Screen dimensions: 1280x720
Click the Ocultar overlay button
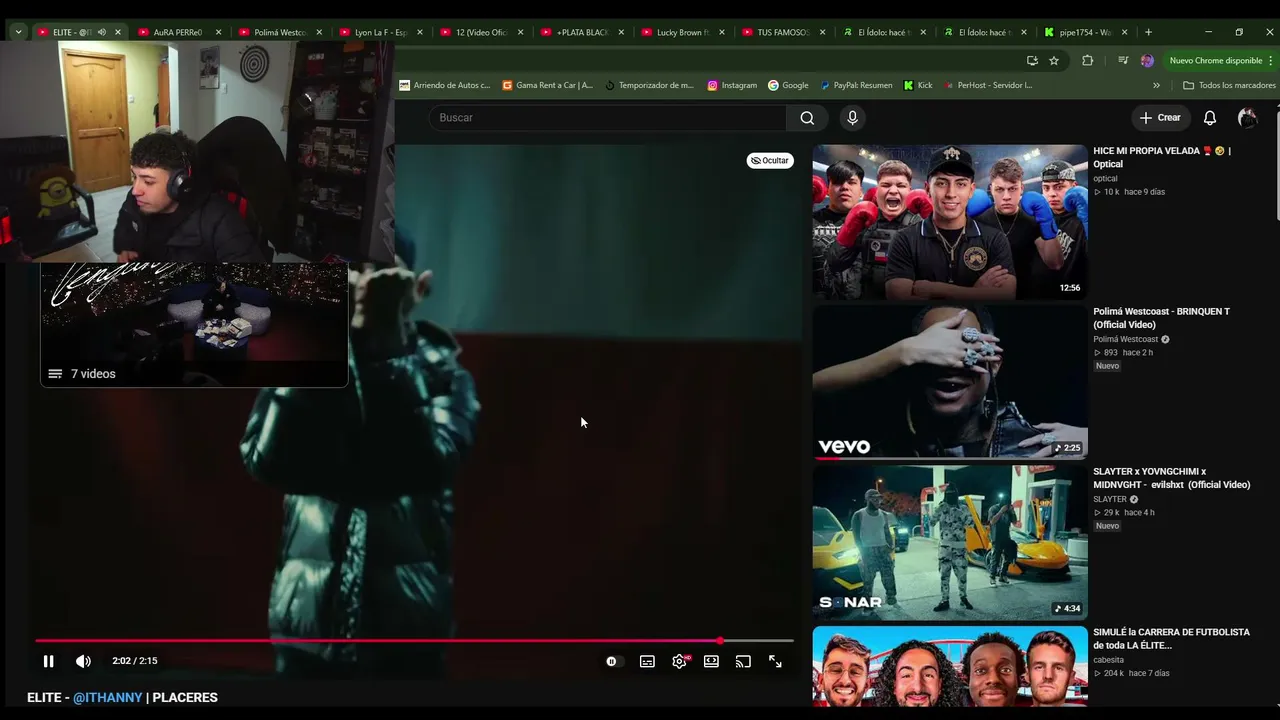pos(770,160)
